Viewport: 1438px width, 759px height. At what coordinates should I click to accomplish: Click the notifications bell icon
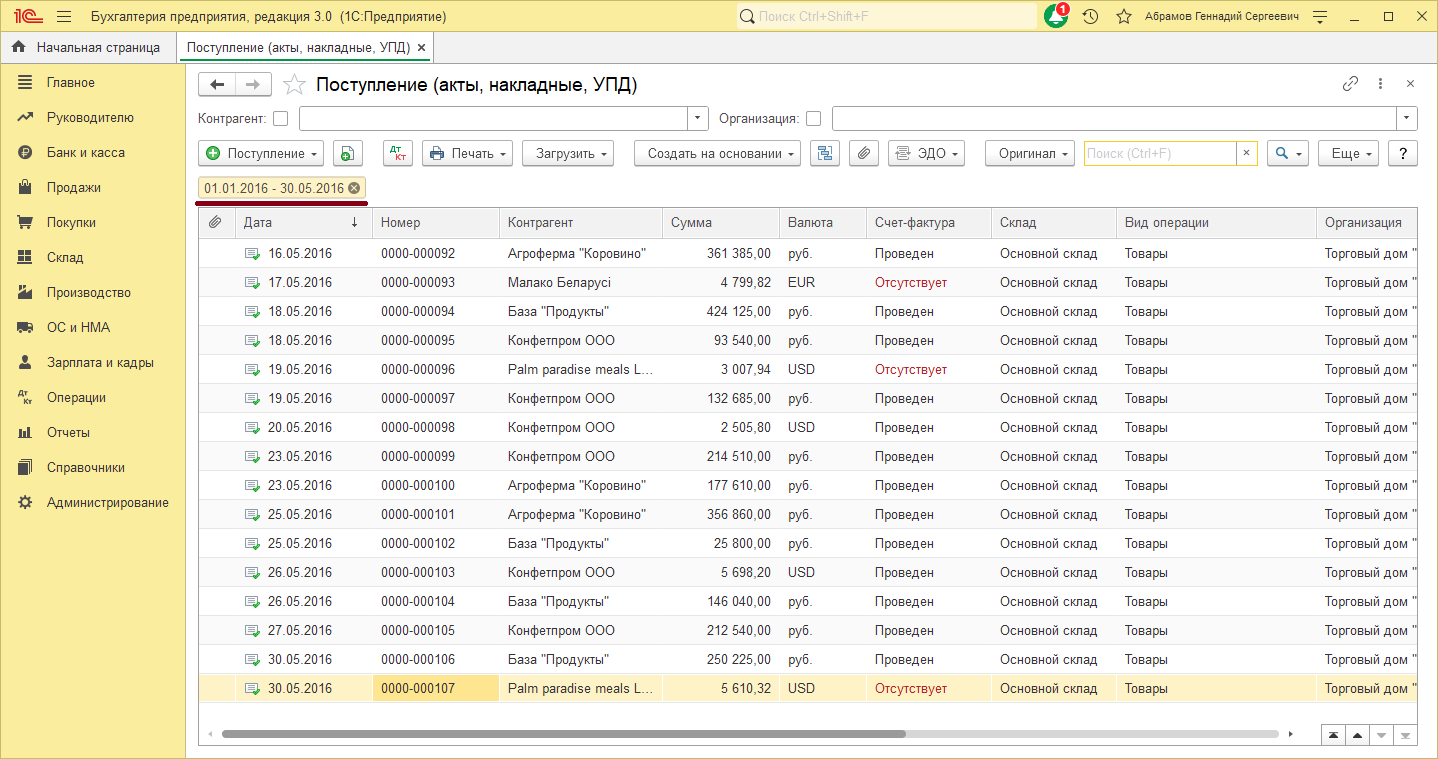[1055, 17]
